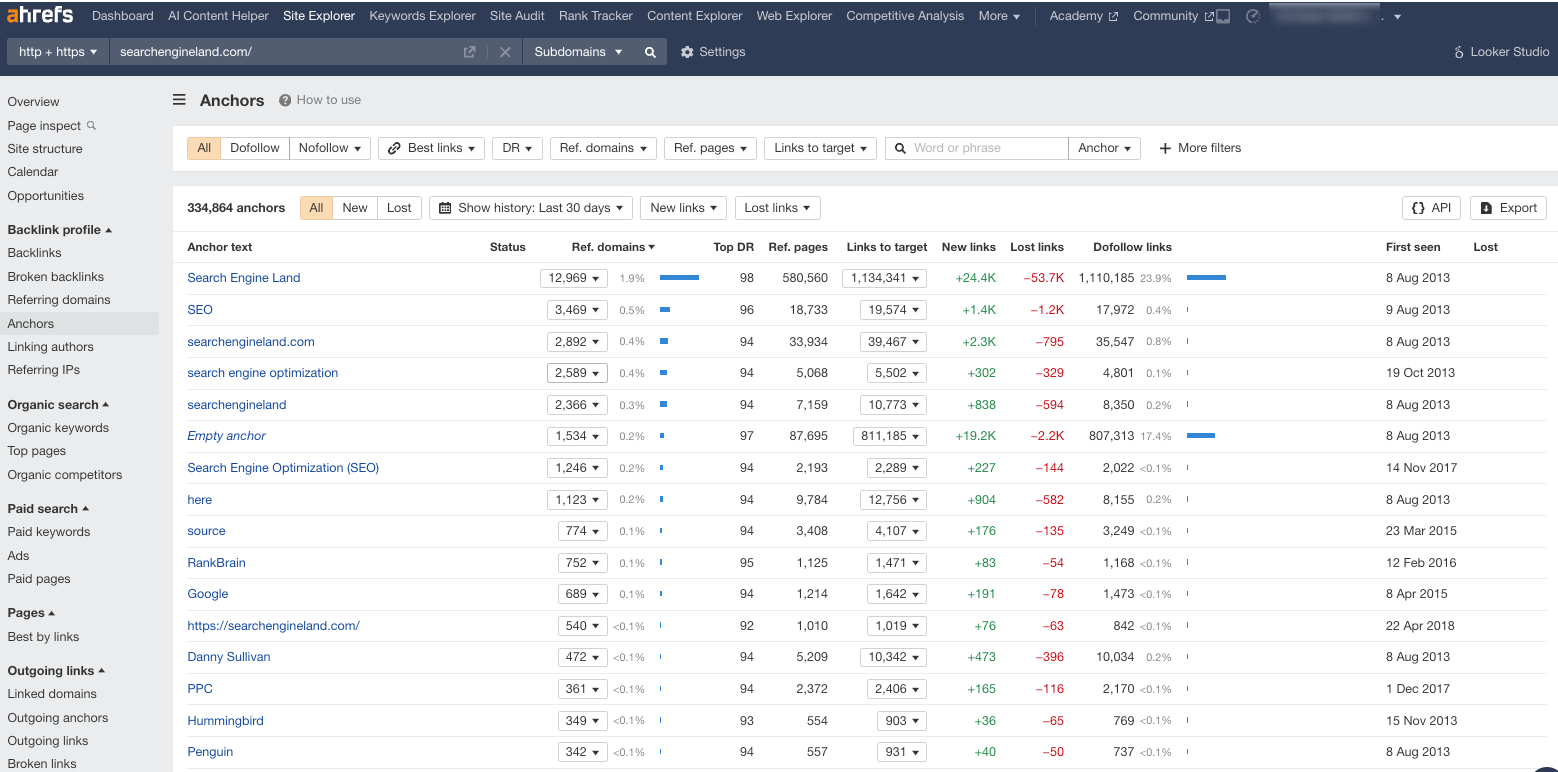Click the open URL in new tab icon
The width and height of the screenshot is (1558, 772).
point(469,52)
